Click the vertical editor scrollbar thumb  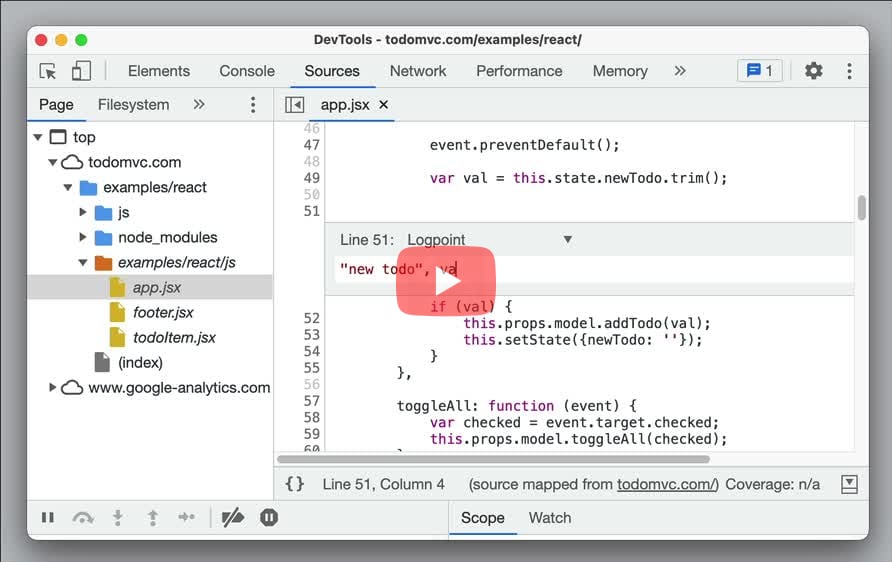click(862, 208)
